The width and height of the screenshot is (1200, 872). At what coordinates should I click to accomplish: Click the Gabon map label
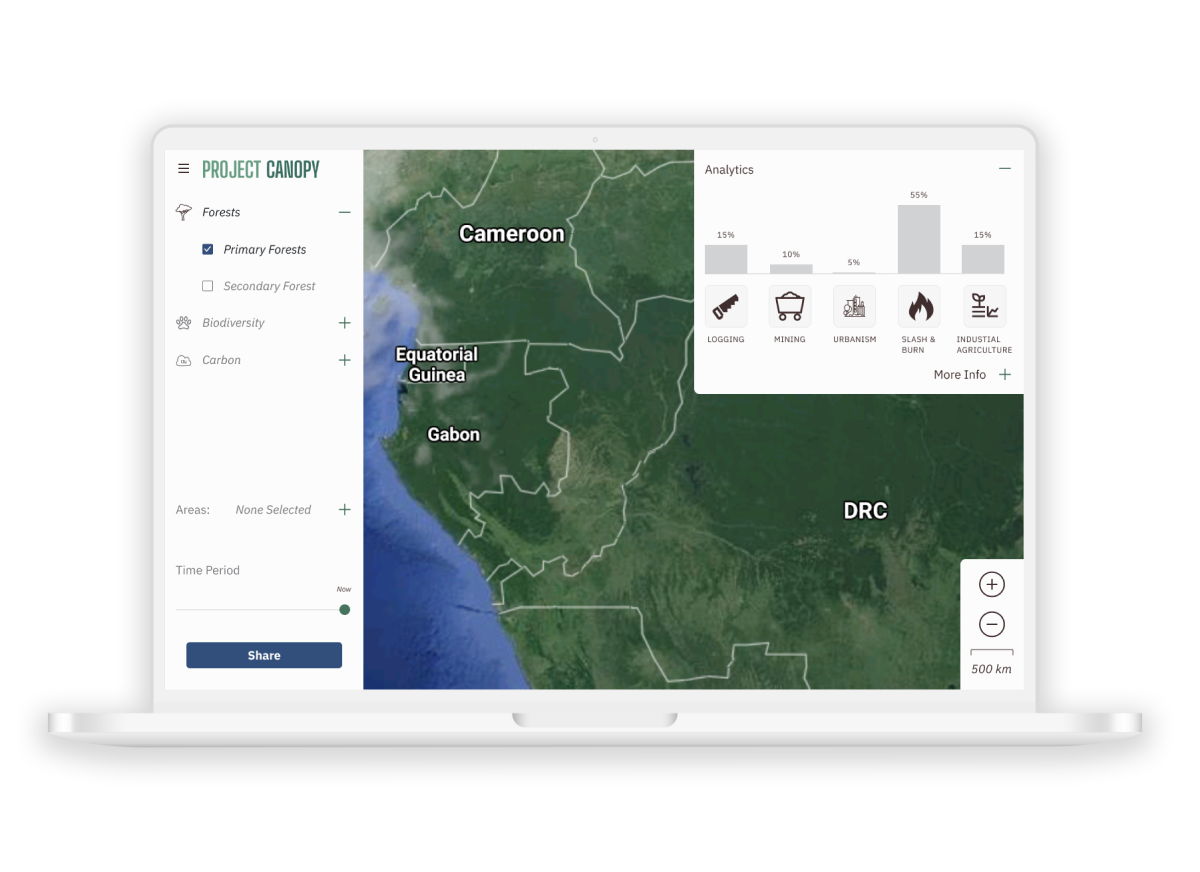(x=454, y=434)
